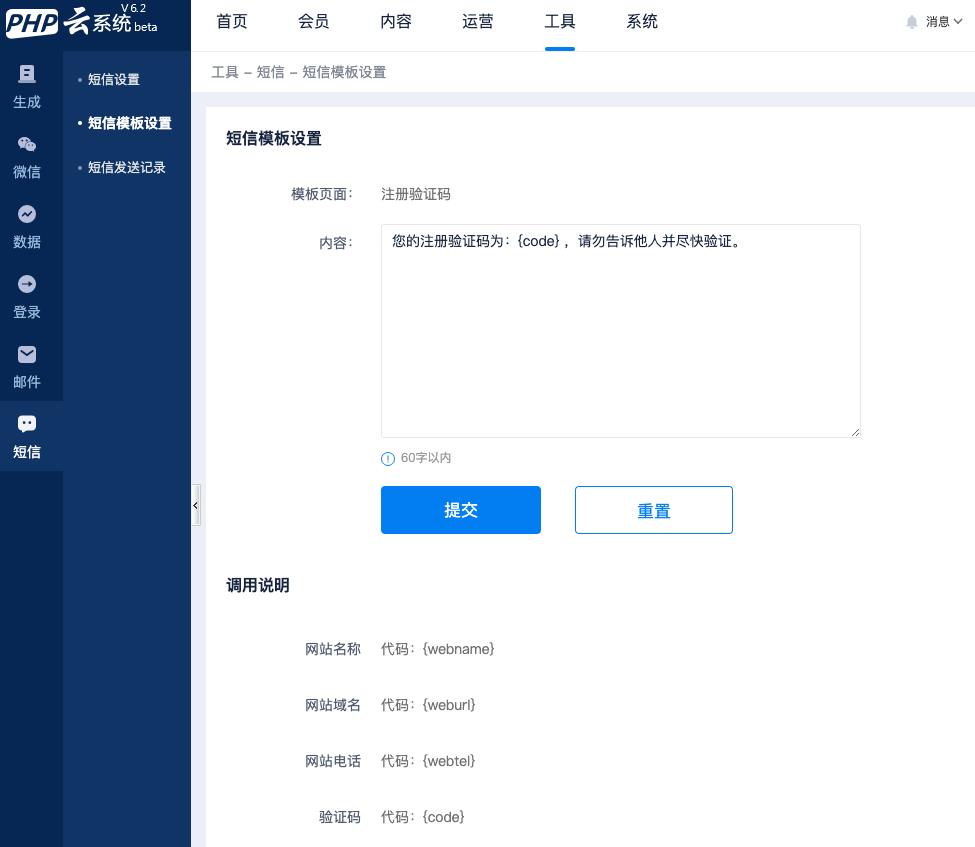975x847 pixels.
Task: Open 短信发送记录 in the submenu
Action: (126, 168)
